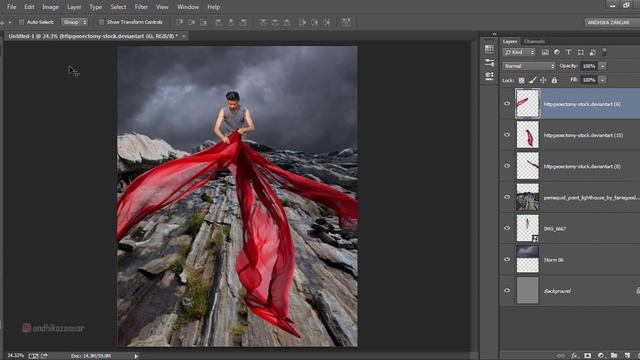
Task: Click align bottom edges icon
Action: click(x=203, y=22)
